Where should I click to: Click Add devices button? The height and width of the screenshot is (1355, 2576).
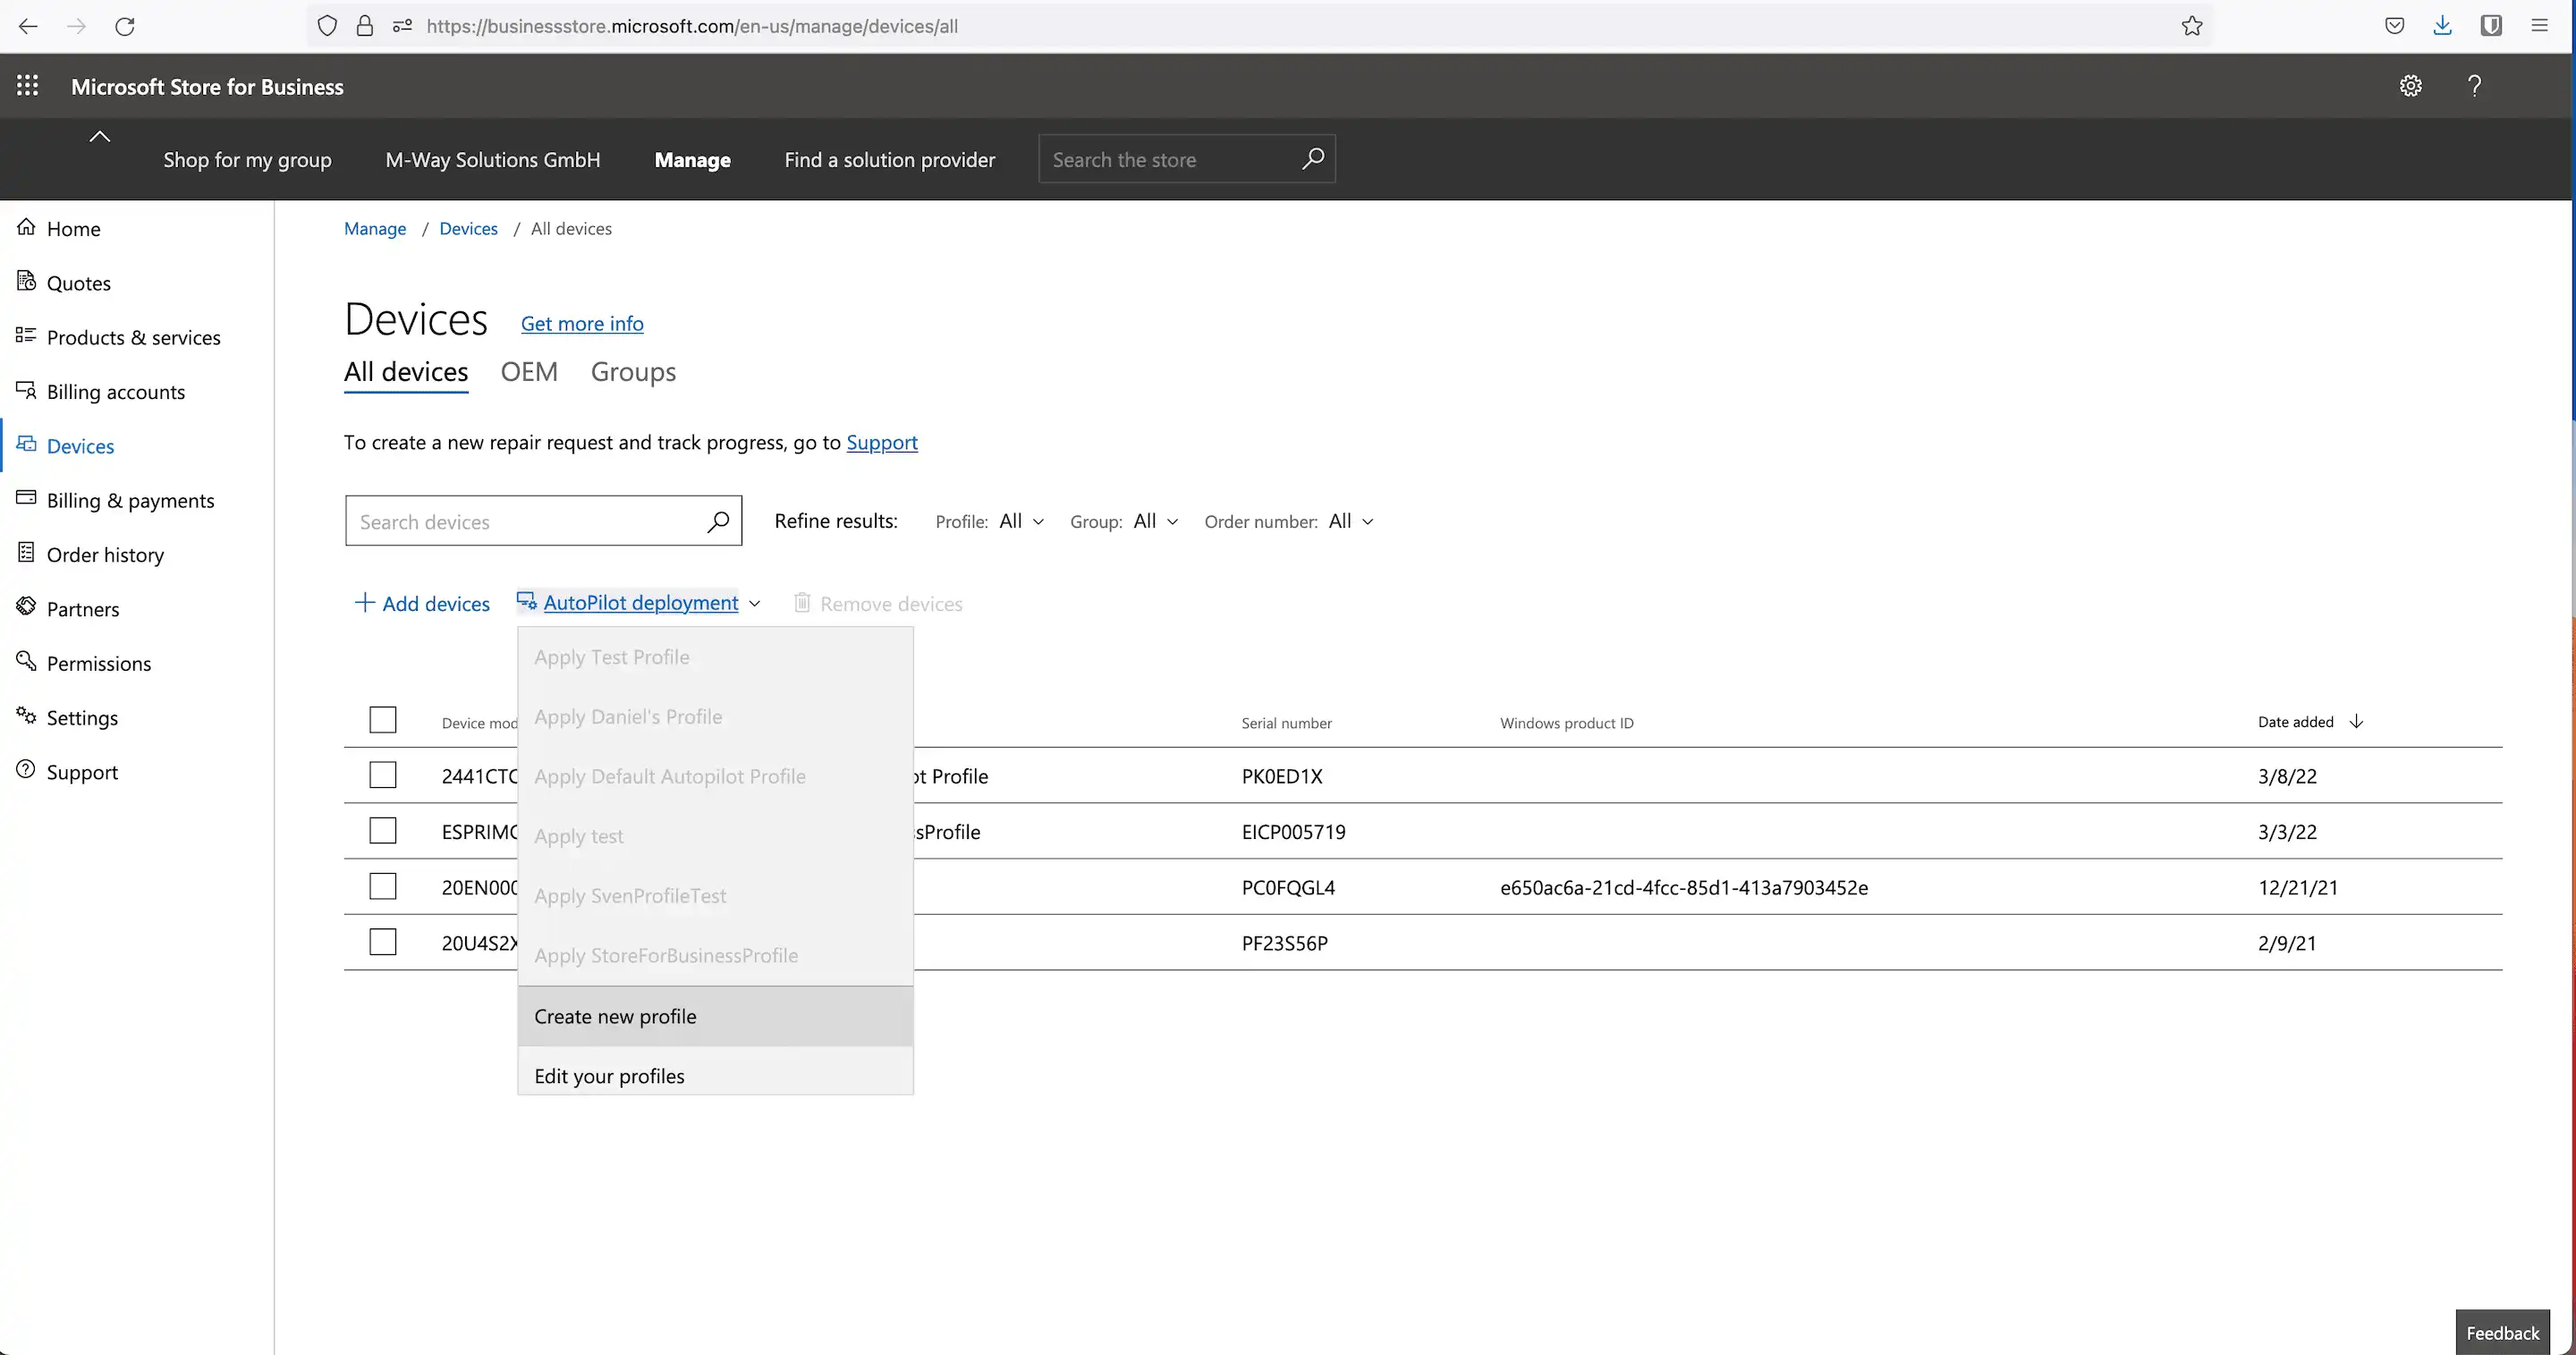(x=422, y=603)
